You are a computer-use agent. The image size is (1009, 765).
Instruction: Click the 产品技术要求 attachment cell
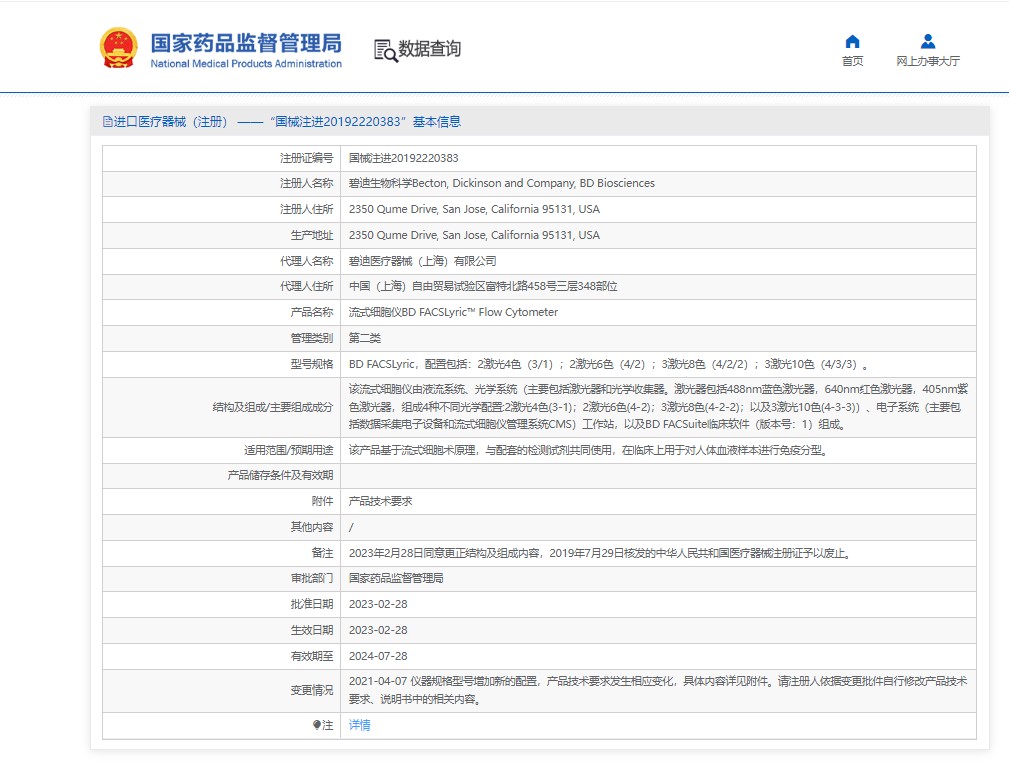pos(658,501)
